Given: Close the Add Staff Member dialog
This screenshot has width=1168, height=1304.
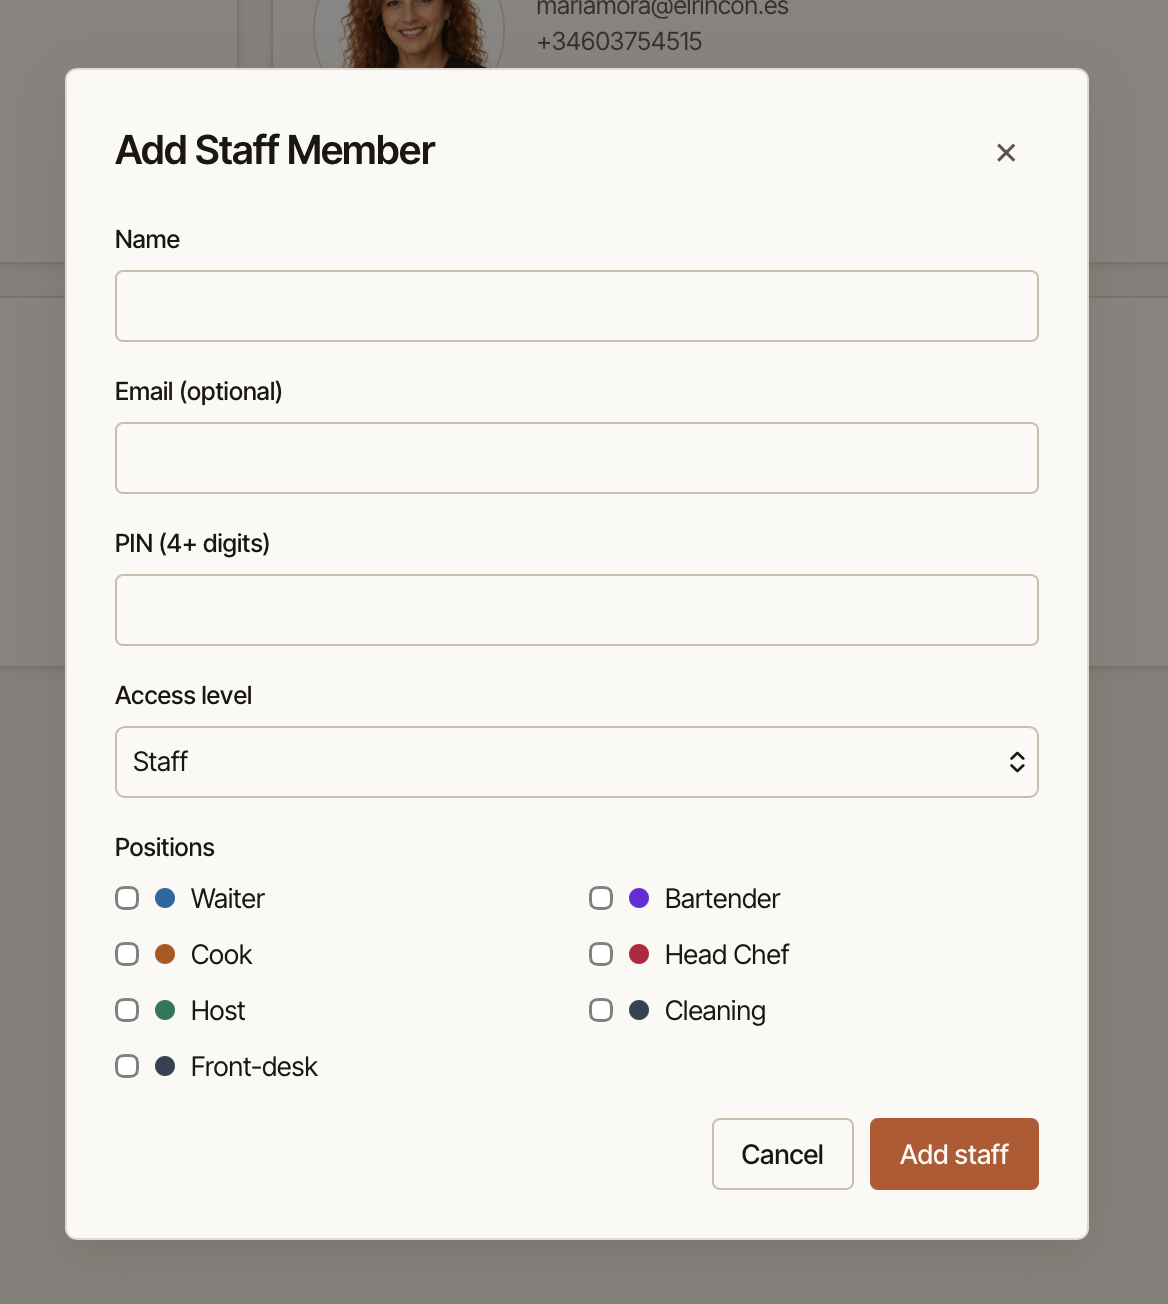Looking at the screenshot, I should [1006, 152].
